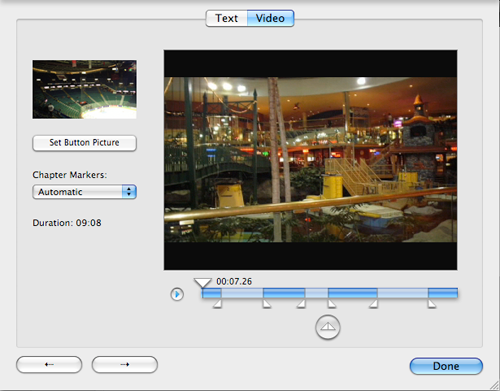Go to next item with right arrow button

coord(125,364)
